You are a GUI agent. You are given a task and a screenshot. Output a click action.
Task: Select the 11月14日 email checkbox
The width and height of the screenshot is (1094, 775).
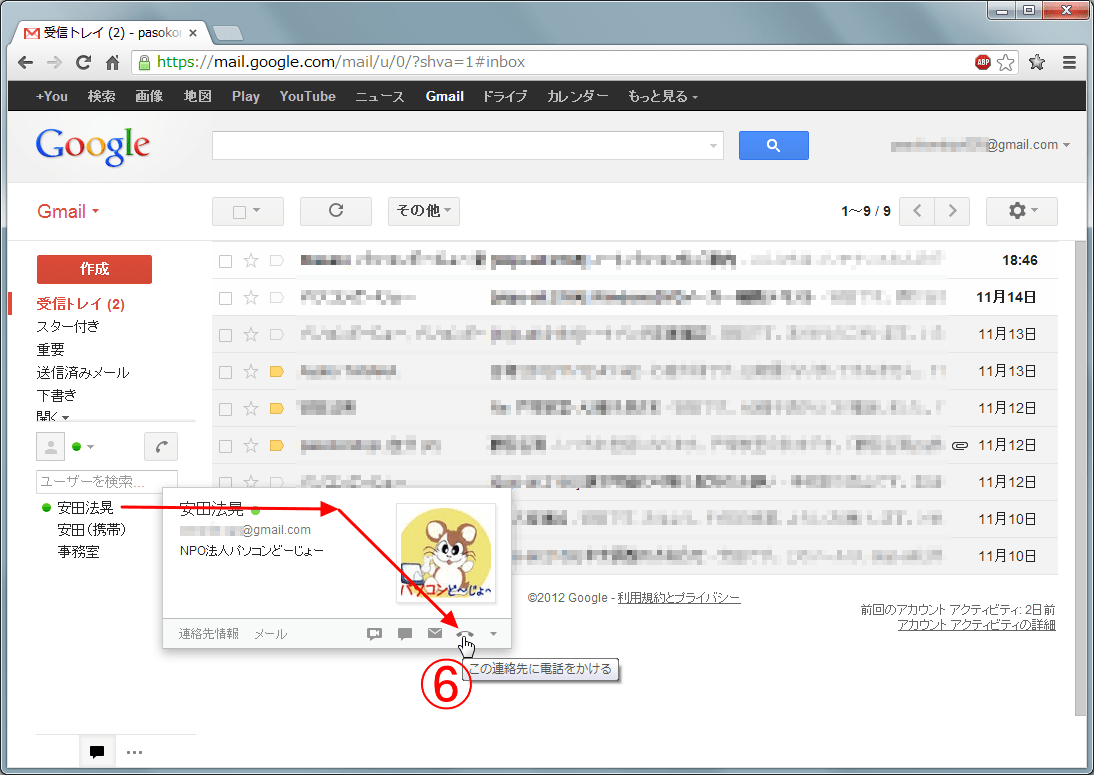[225, 298]
